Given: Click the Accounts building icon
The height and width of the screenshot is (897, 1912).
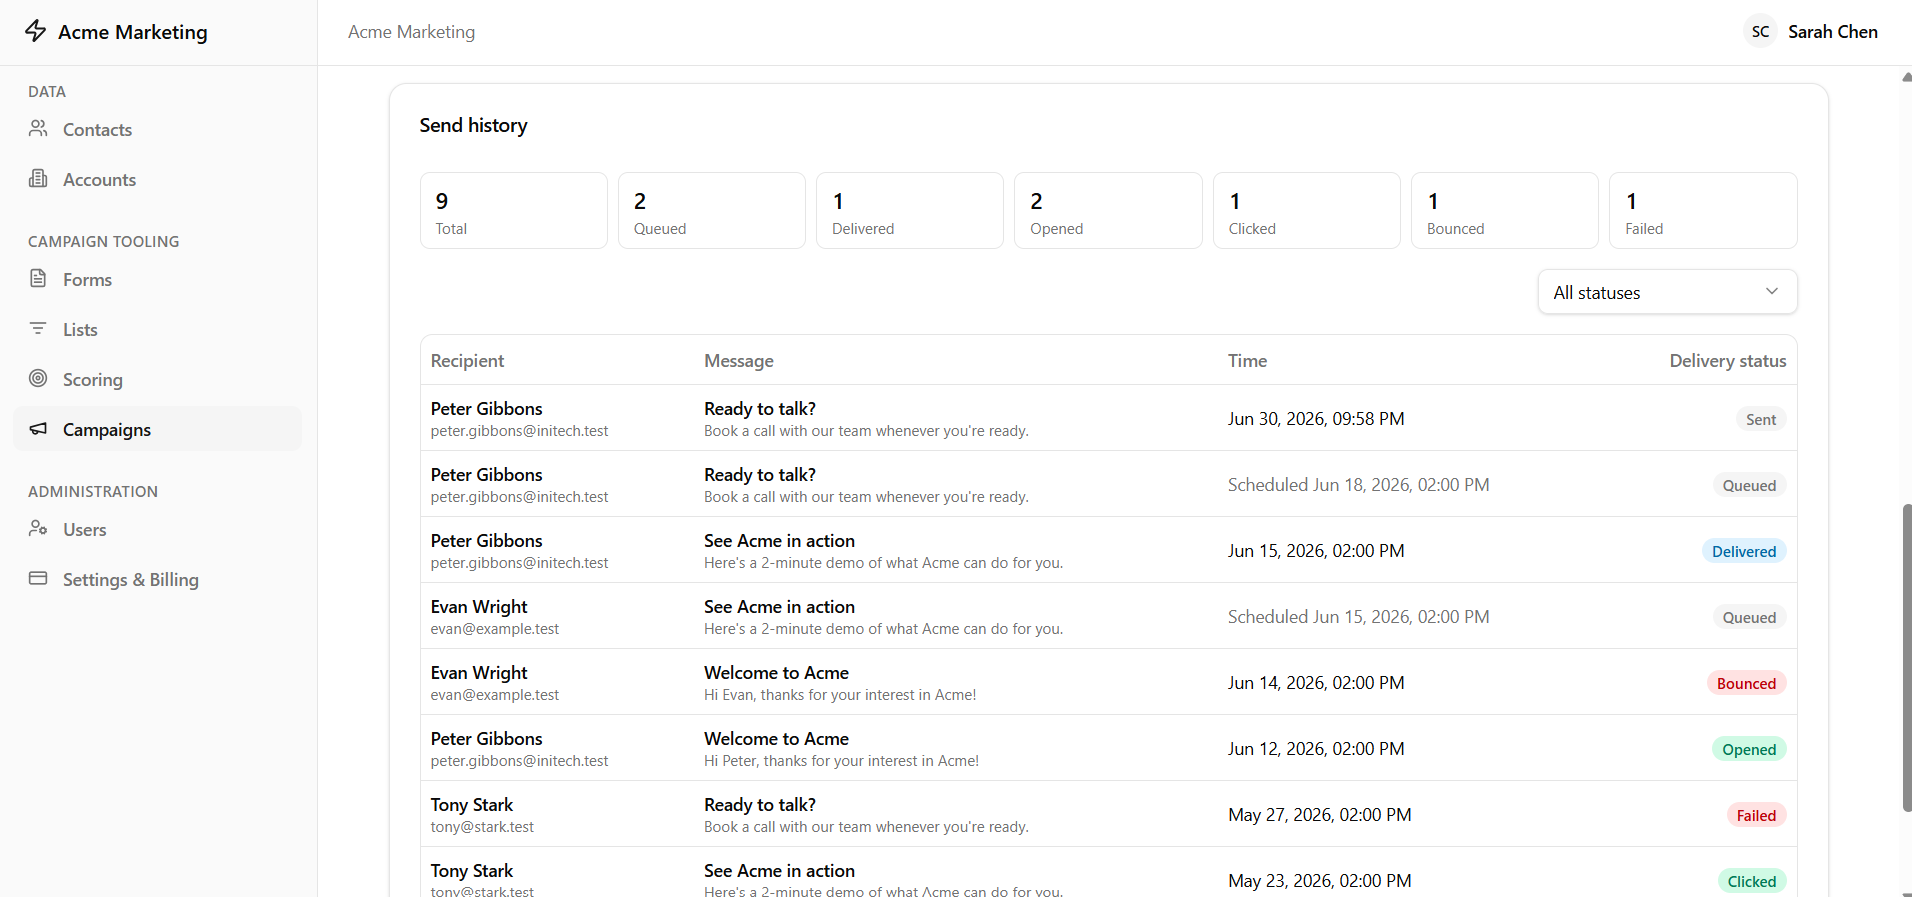Looking at the screenshot, I should pos(38,178).
